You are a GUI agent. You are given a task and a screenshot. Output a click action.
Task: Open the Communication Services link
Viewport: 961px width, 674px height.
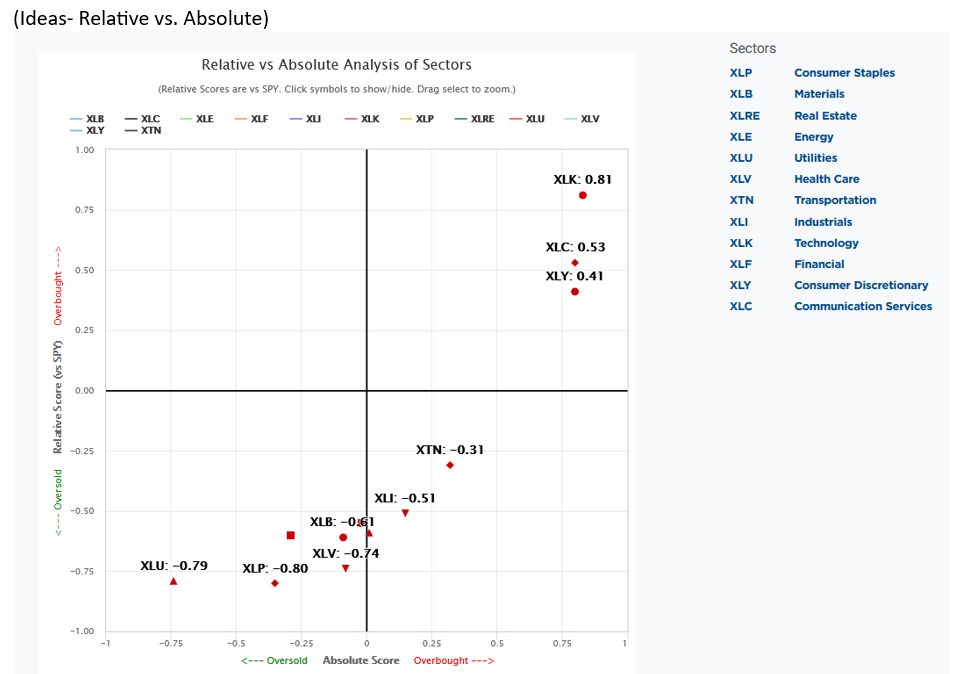click(x=862, y=307)
